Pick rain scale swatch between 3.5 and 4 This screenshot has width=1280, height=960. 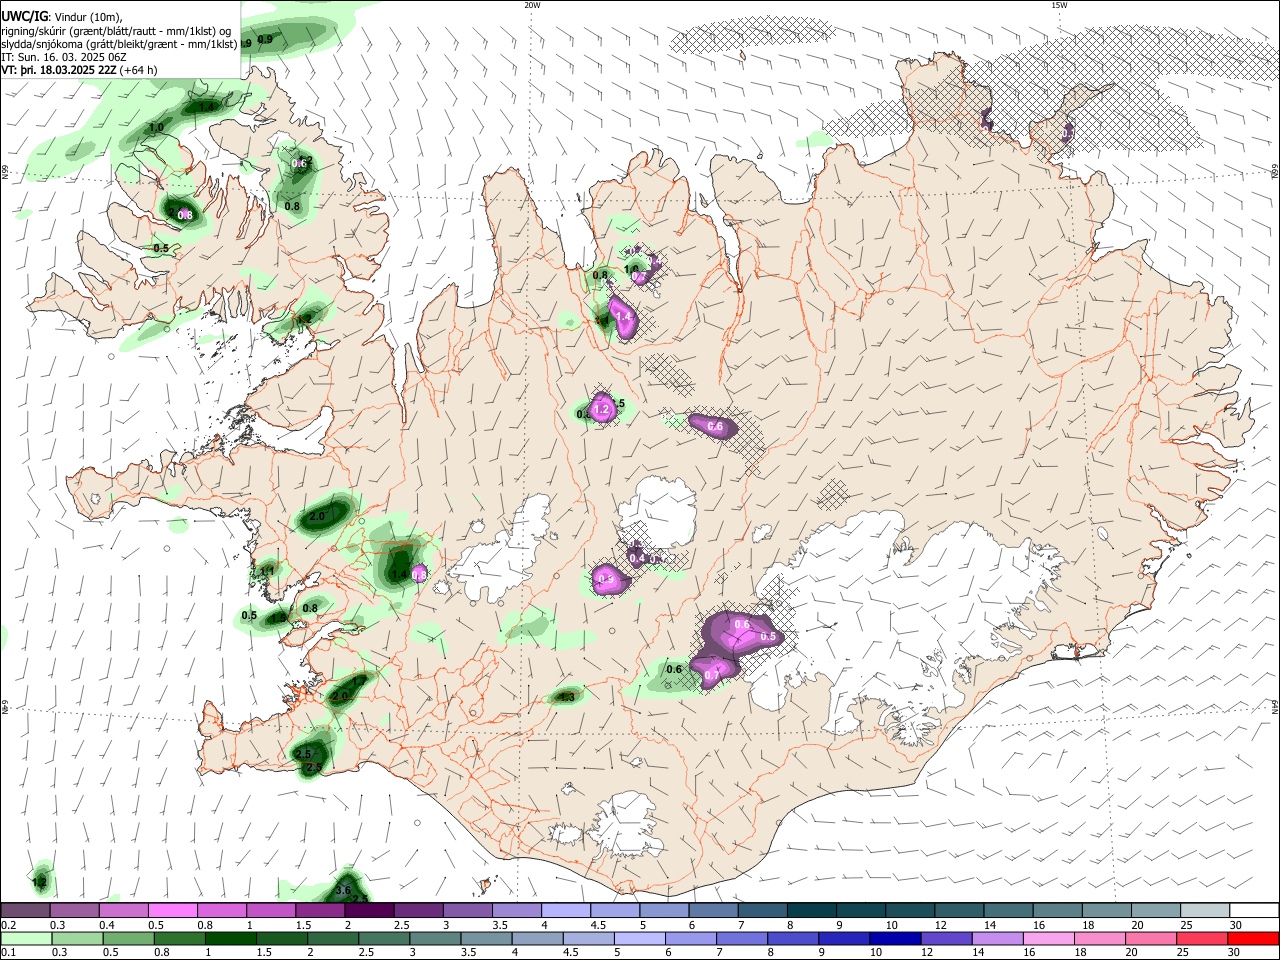[486, 938]
